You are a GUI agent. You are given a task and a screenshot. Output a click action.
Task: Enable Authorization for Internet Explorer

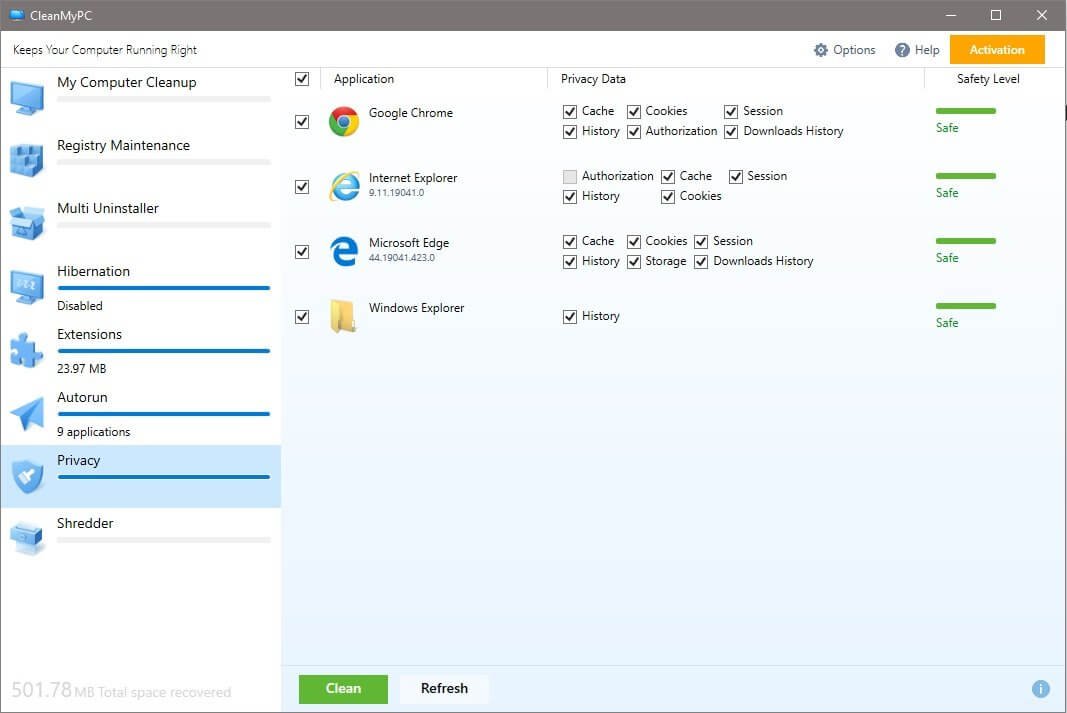[570, 176]
